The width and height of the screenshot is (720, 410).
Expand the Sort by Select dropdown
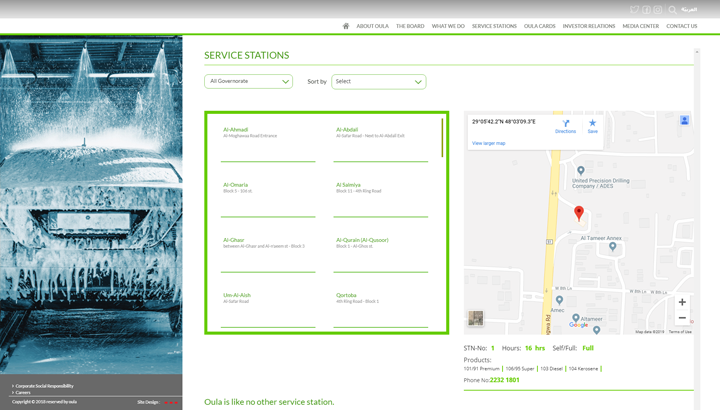[x=379, y=82]
